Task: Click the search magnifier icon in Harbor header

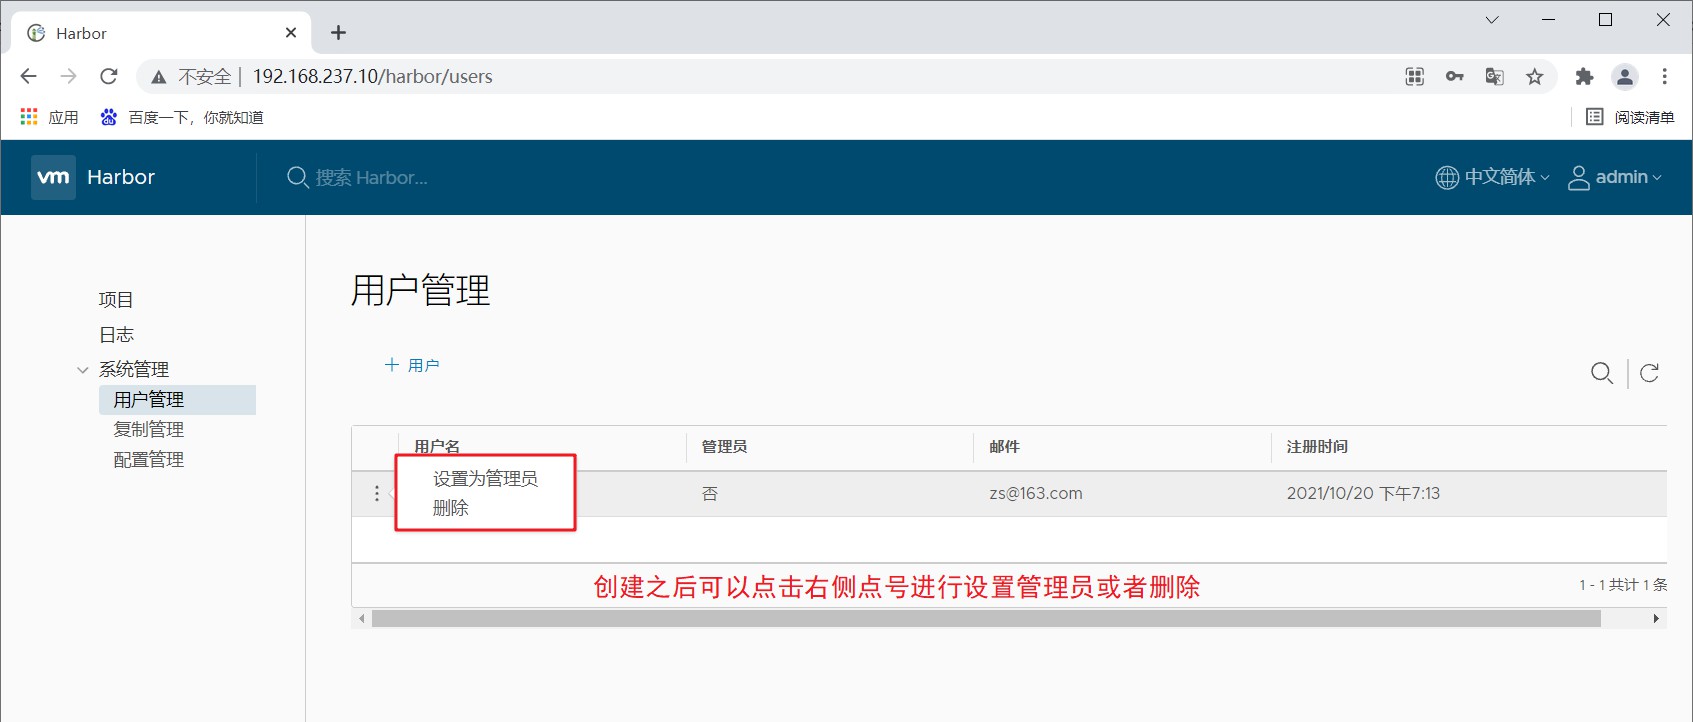Action: point(297,177)
